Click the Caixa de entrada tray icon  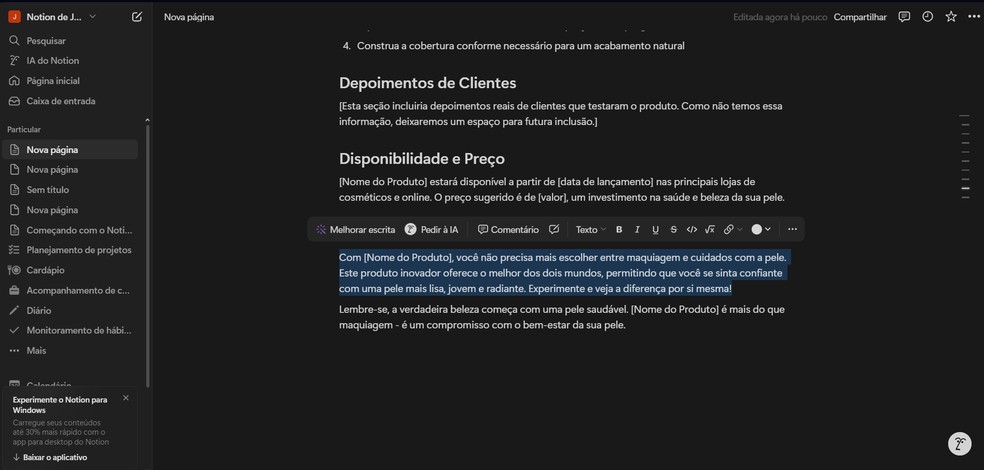pos(14,101)
